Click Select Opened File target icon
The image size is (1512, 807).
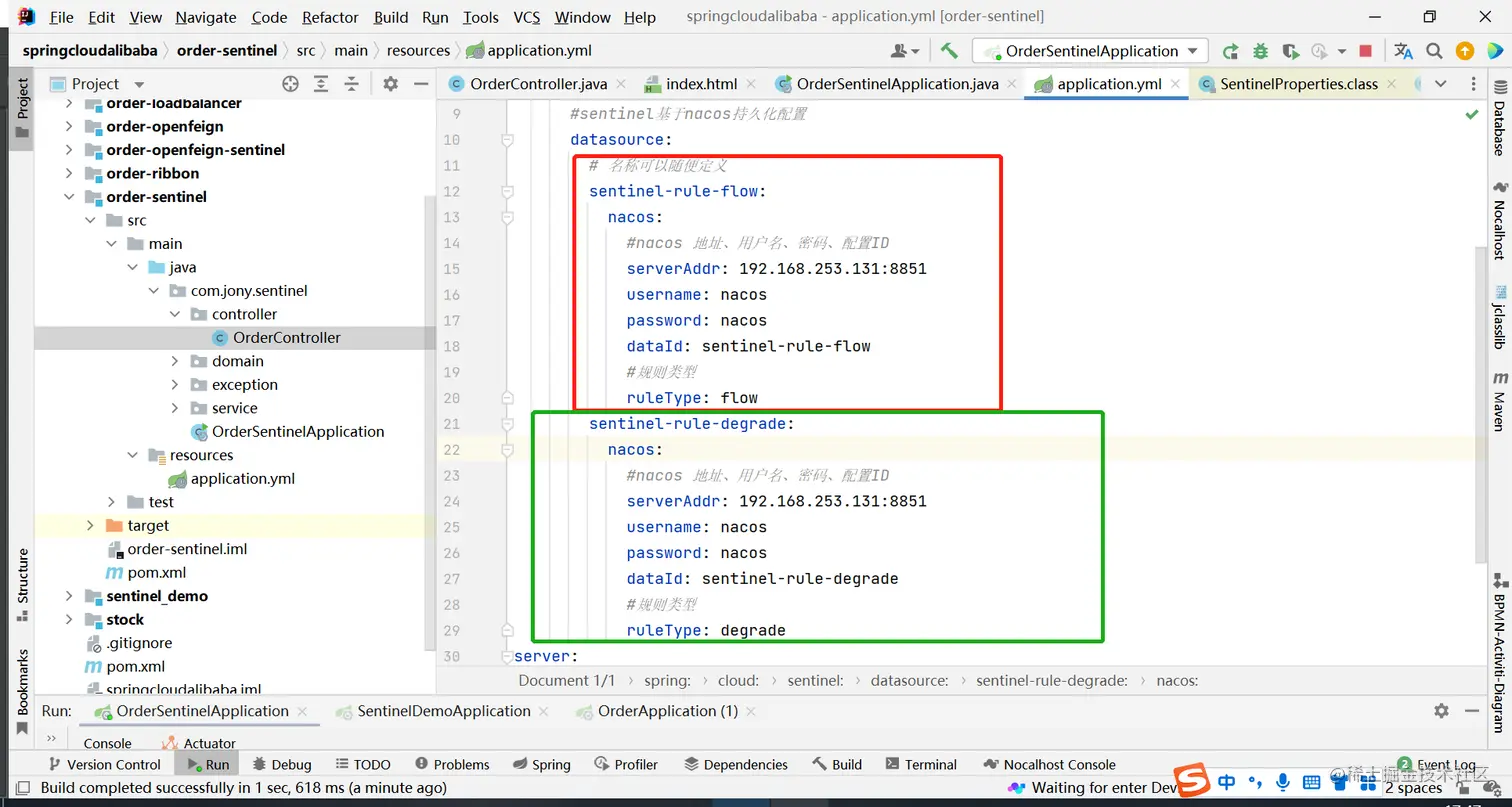290,84
